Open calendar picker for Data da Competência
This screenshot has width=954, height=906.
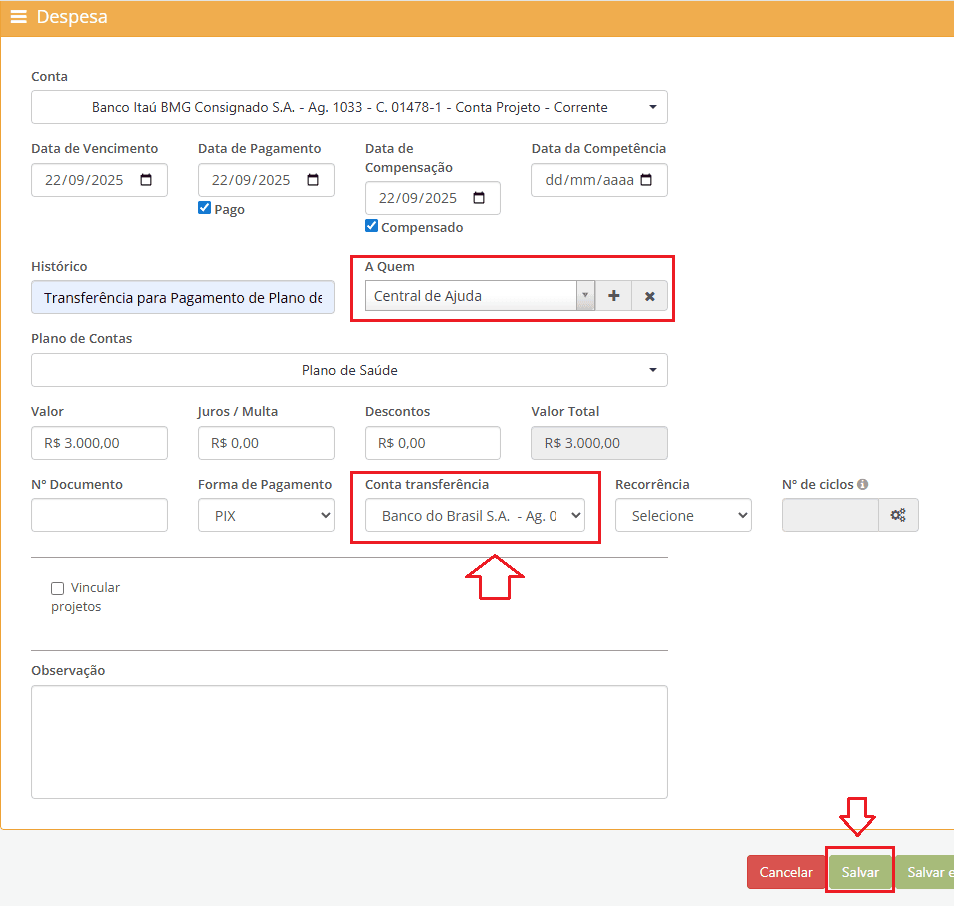click(646, 180)
